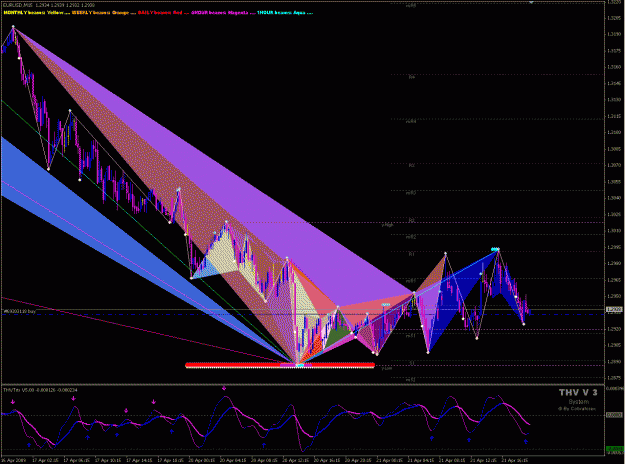Click the cyan marker at rightmost swing high
The width and height of the screenshot is (625, 464).
coord(495,250)
